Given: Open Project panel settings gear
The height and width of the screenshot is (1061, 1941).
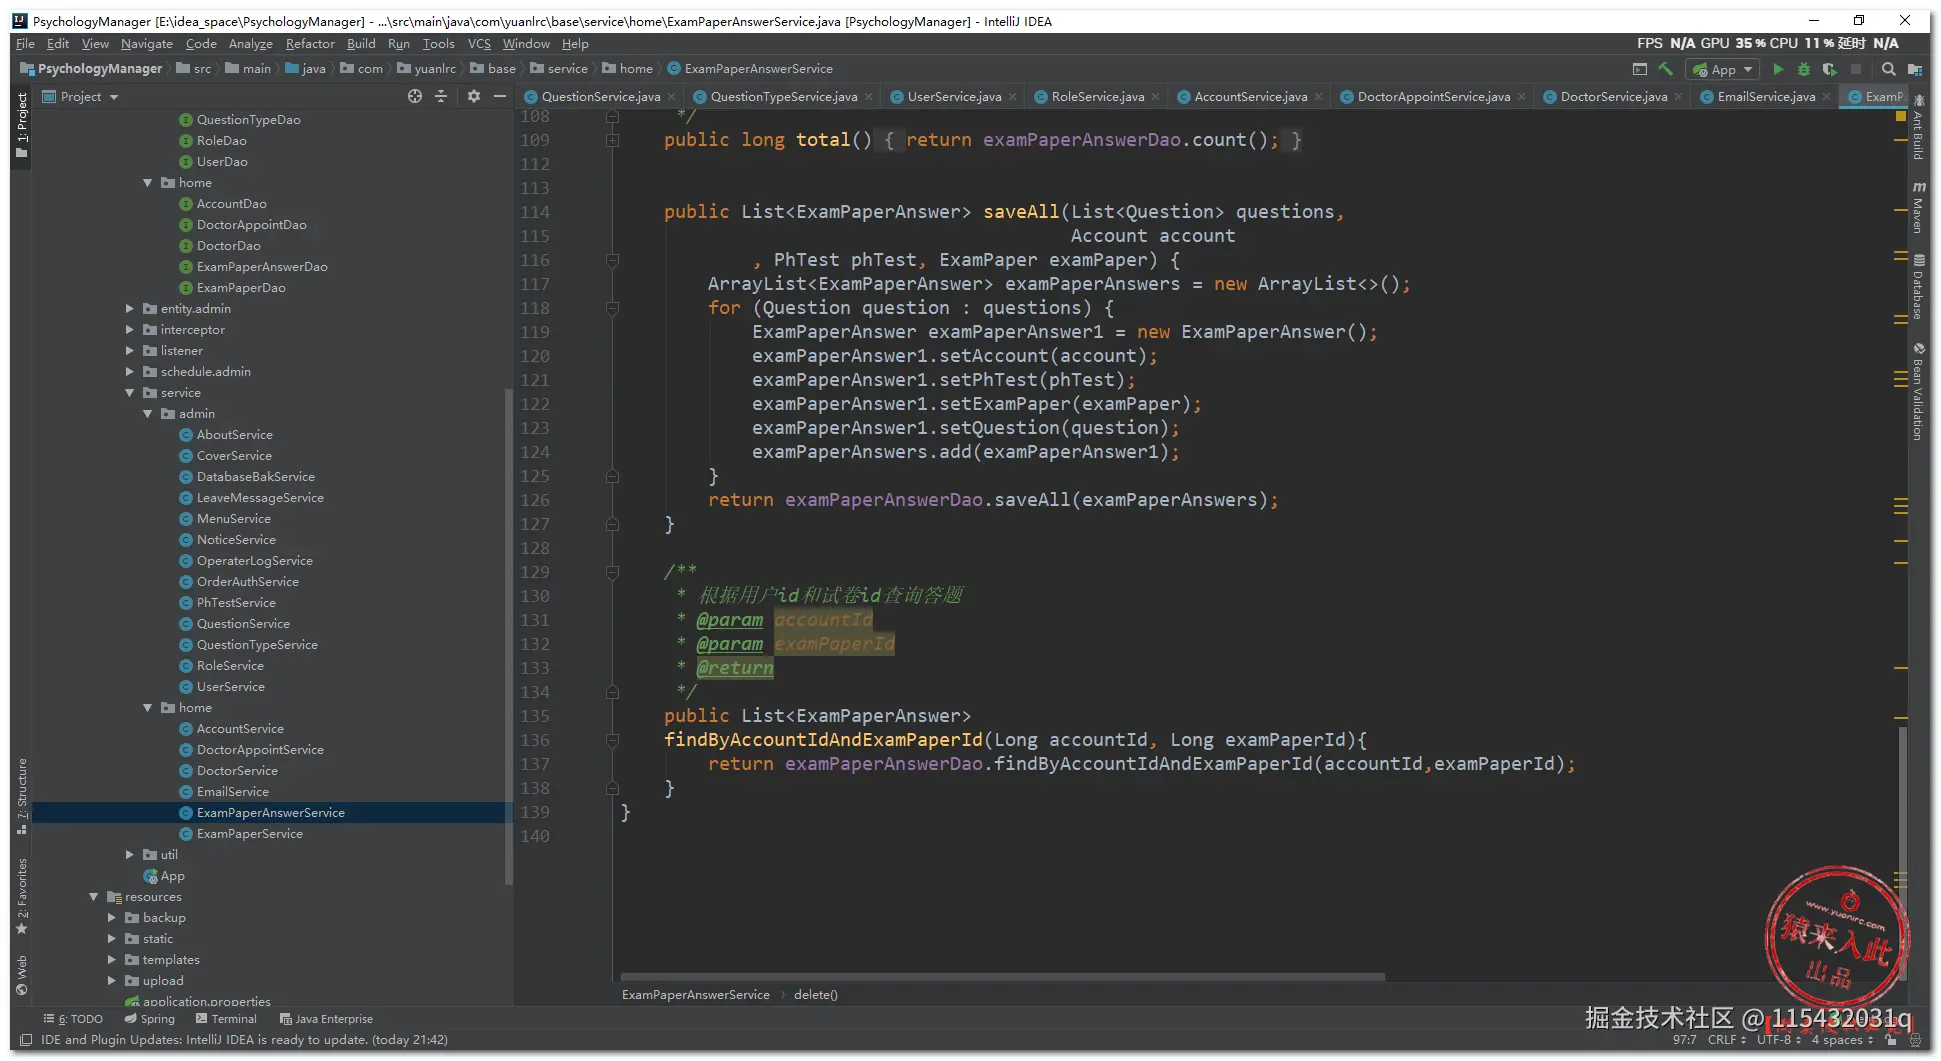Looking at the screenshot, I should click(473, 96).
